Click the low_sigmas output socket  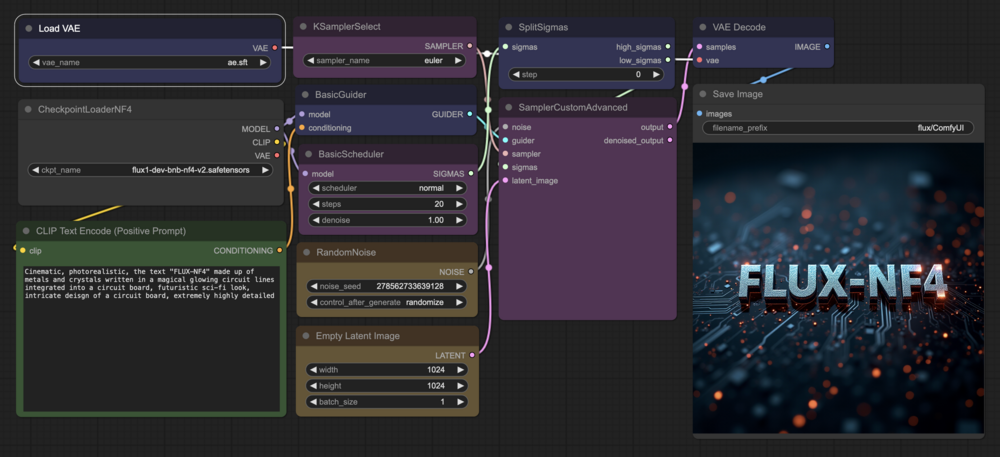668,61
